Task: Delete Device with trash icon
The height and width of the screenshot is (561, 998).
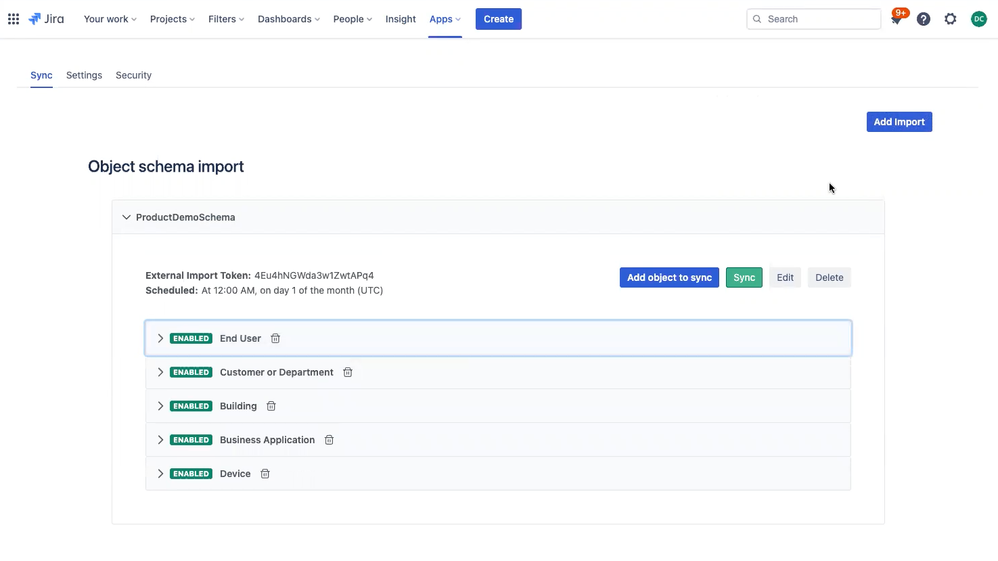Action: tap(265, 473)
